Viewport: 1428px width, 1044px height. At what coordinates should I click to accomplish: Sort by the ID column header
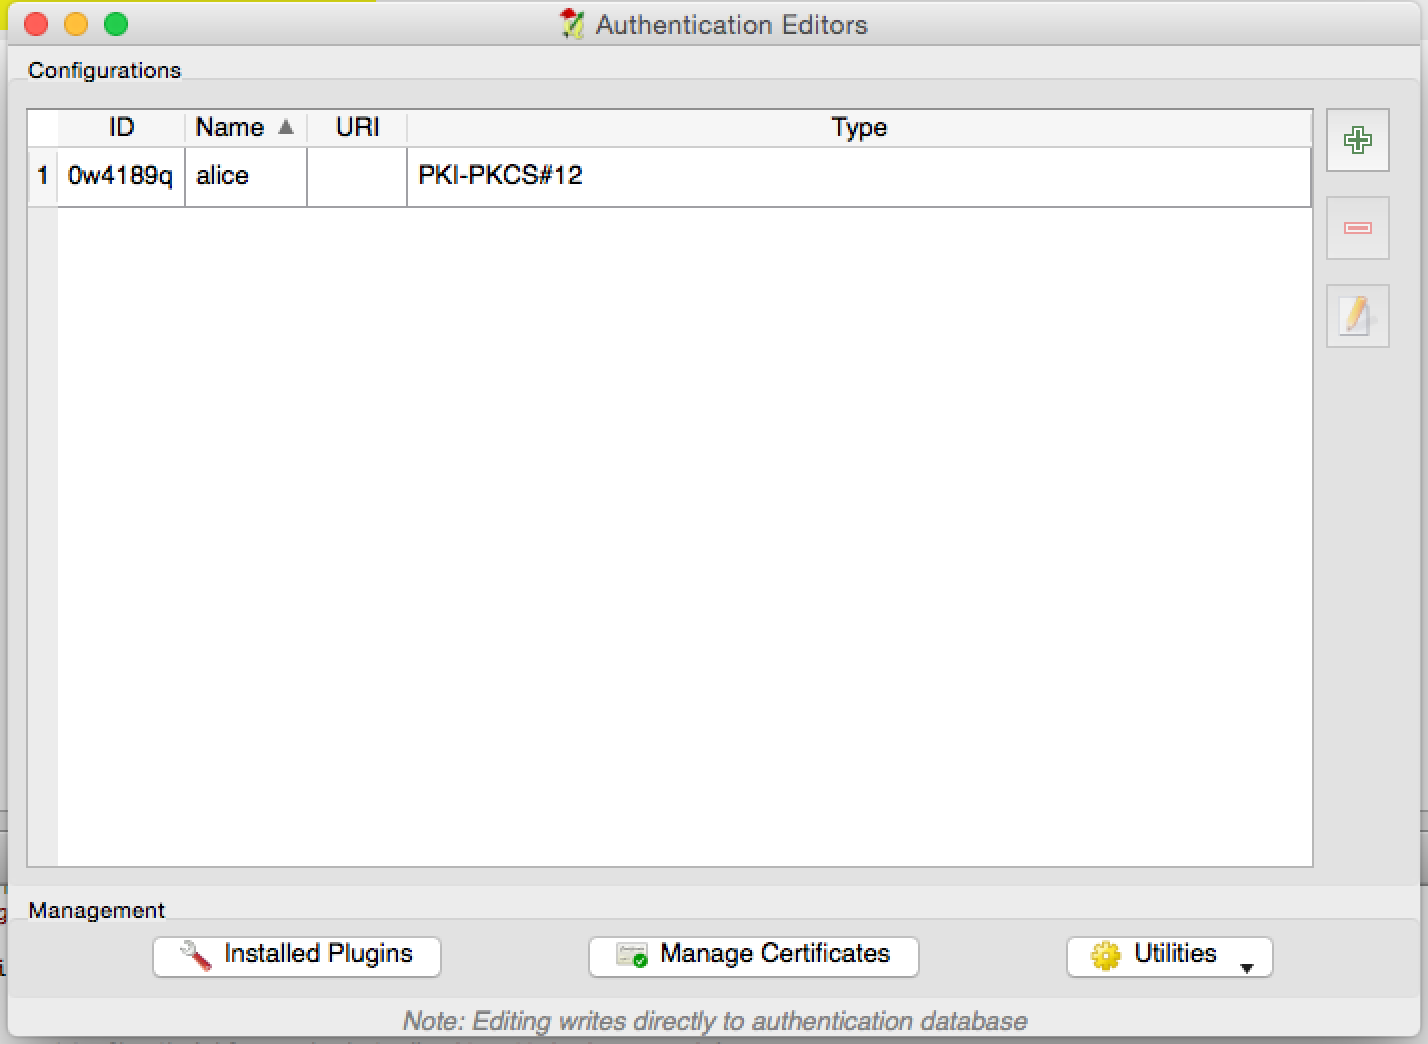(x=121, y=127)
